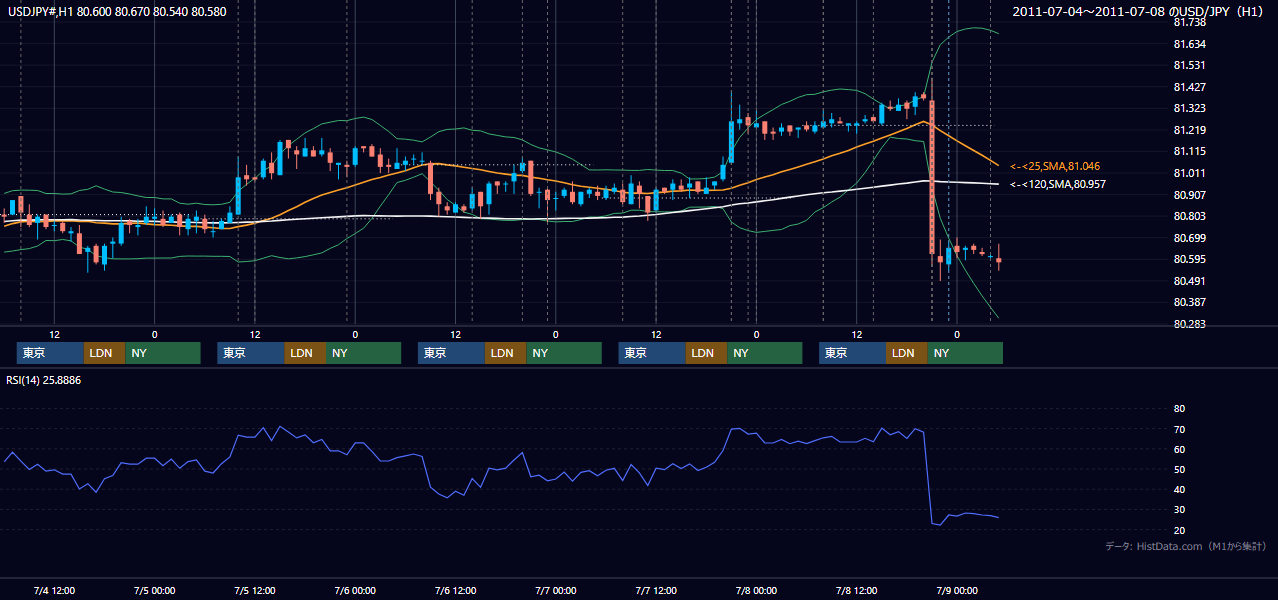Screen dimensions: 1278x600
Task: Choose the NY session box for 7/7
Action: [765, 353]
